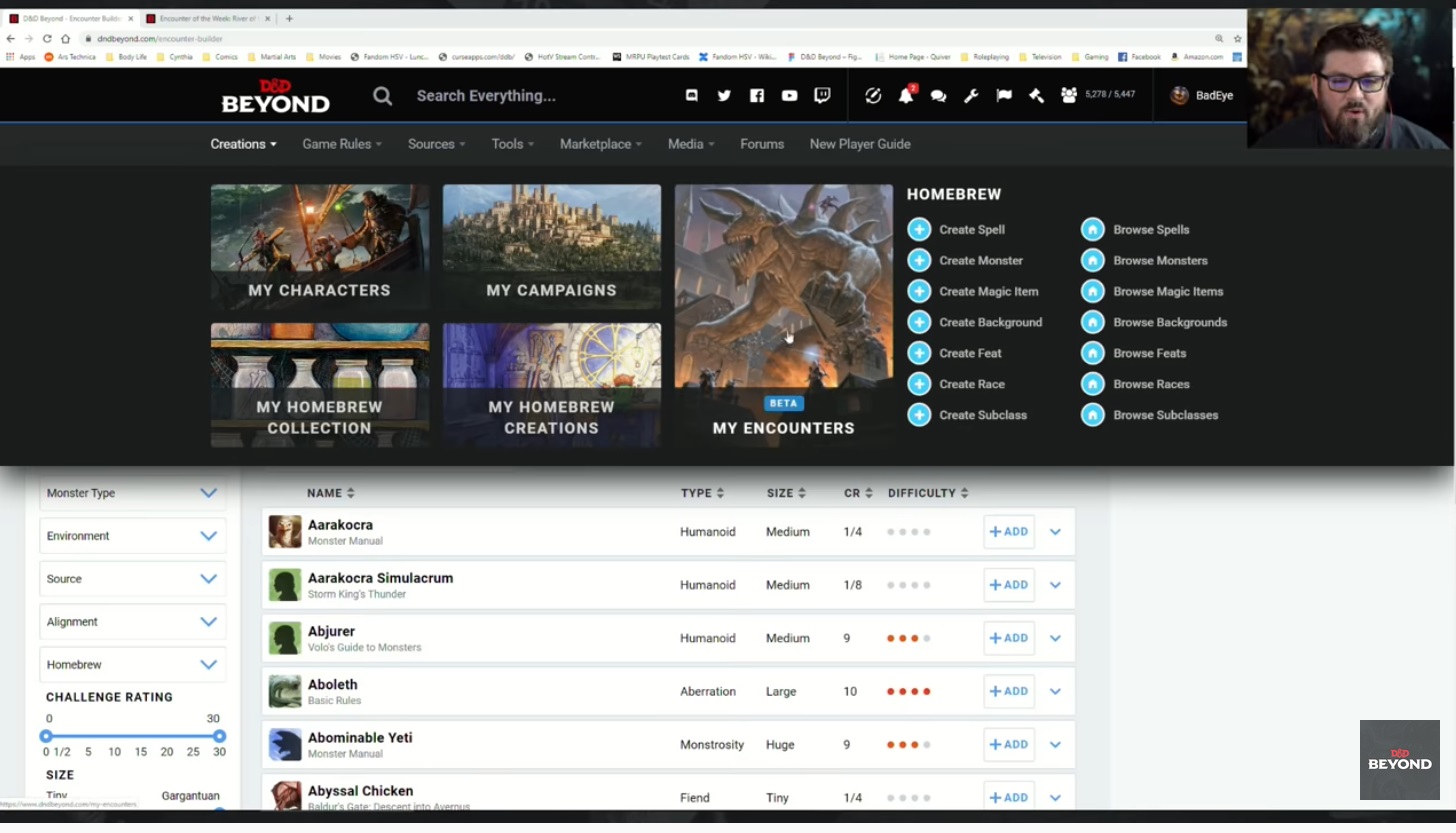The width and height of the screenshot is (1456, 833).
Task: Add Aarakocra Simulacrum to the encounter
Action: tap(1009, 585)
